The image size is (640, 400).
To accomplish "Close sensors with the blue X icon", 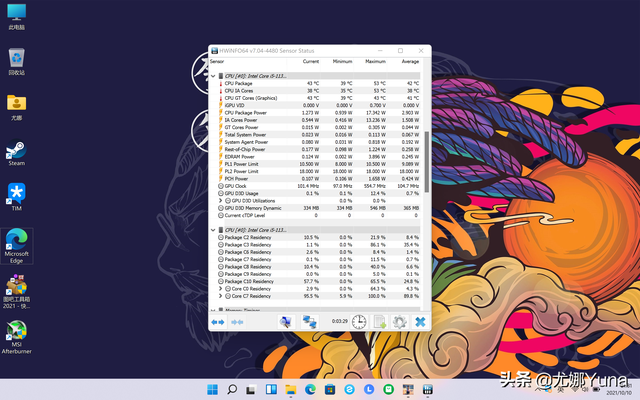I will click(x=420, y=321).
